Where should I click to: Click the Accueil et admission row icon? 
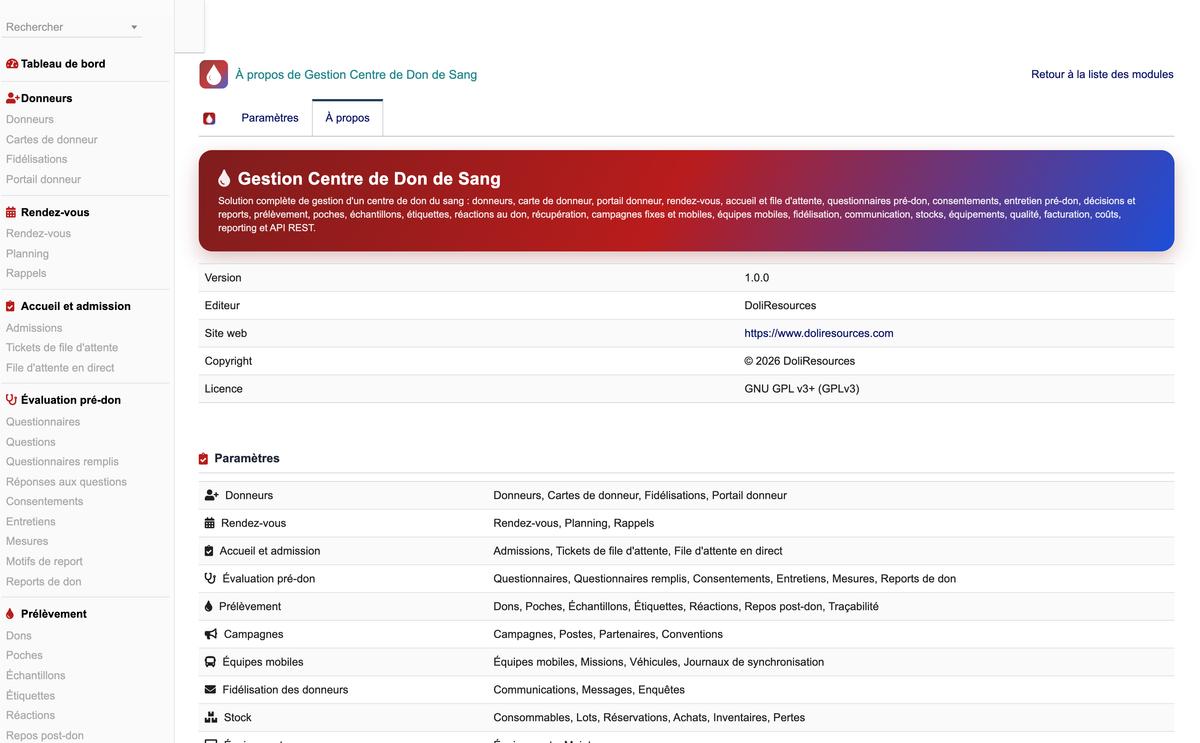[209, 551]
